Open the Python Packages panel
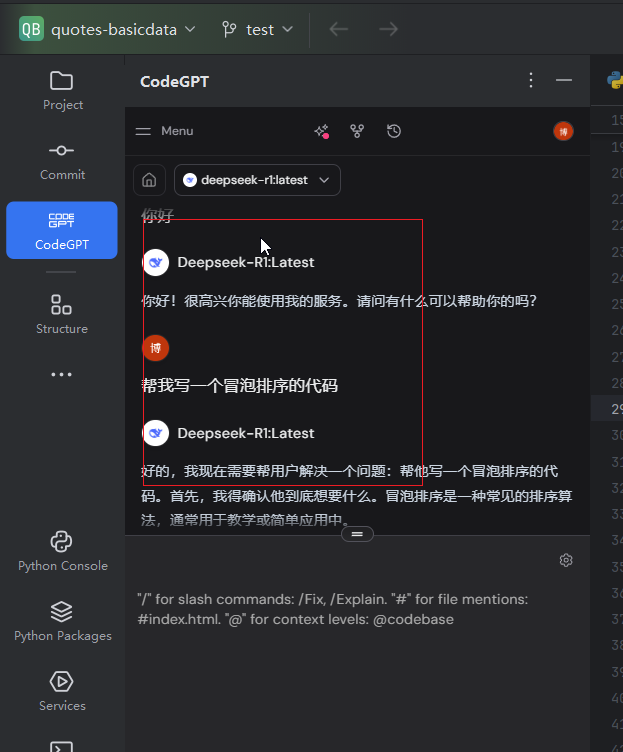This screenshot has width=623, height=752. pos(62,621)
